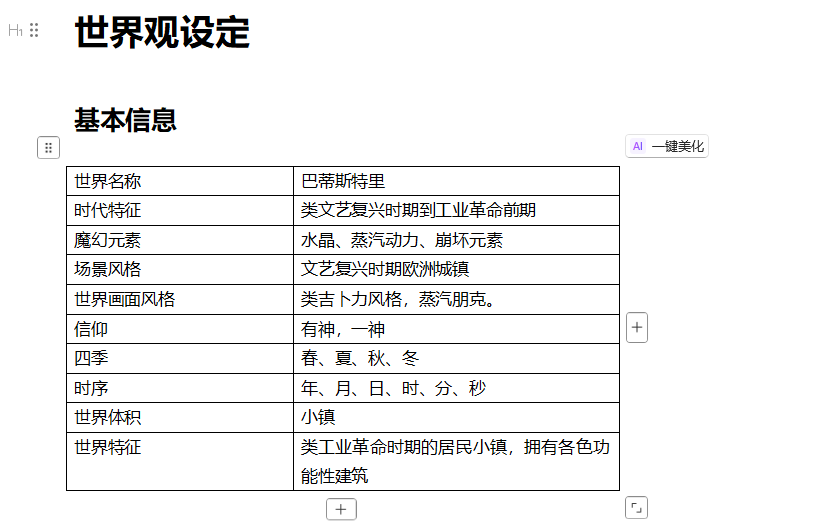Click the H1 block drag handle icon
The image size is (835, 529).
pyautogui.click(x=34, y=31)
